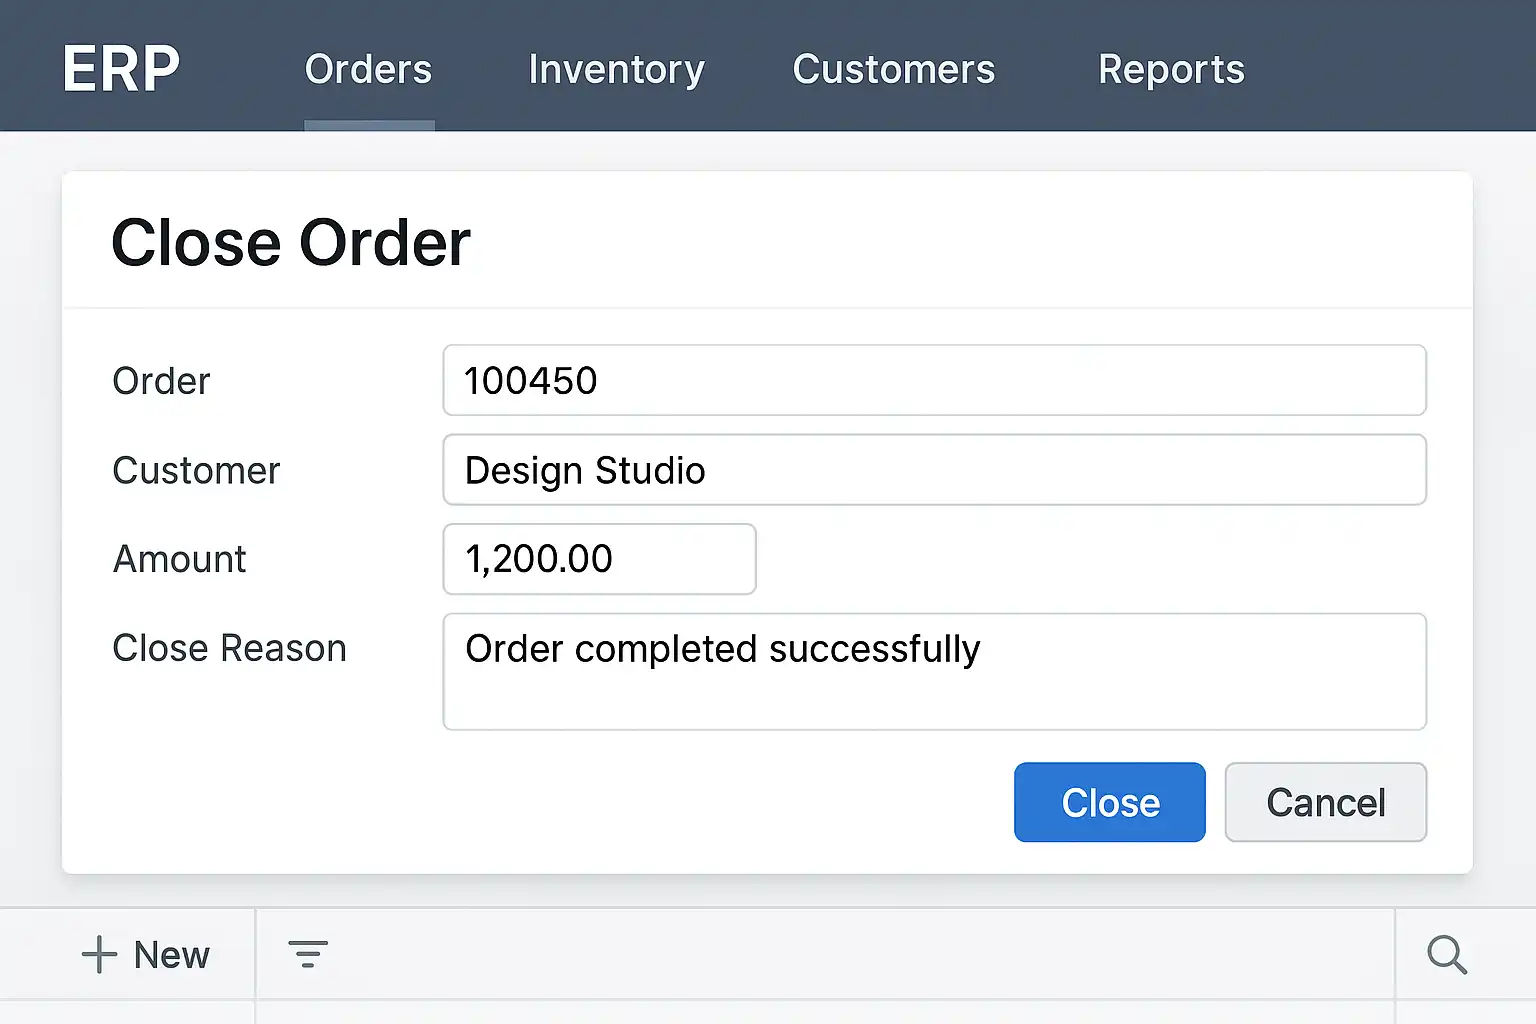Click the Close Reason label
Screen dimensions: 1536x1024
click(x=229, y=648)
